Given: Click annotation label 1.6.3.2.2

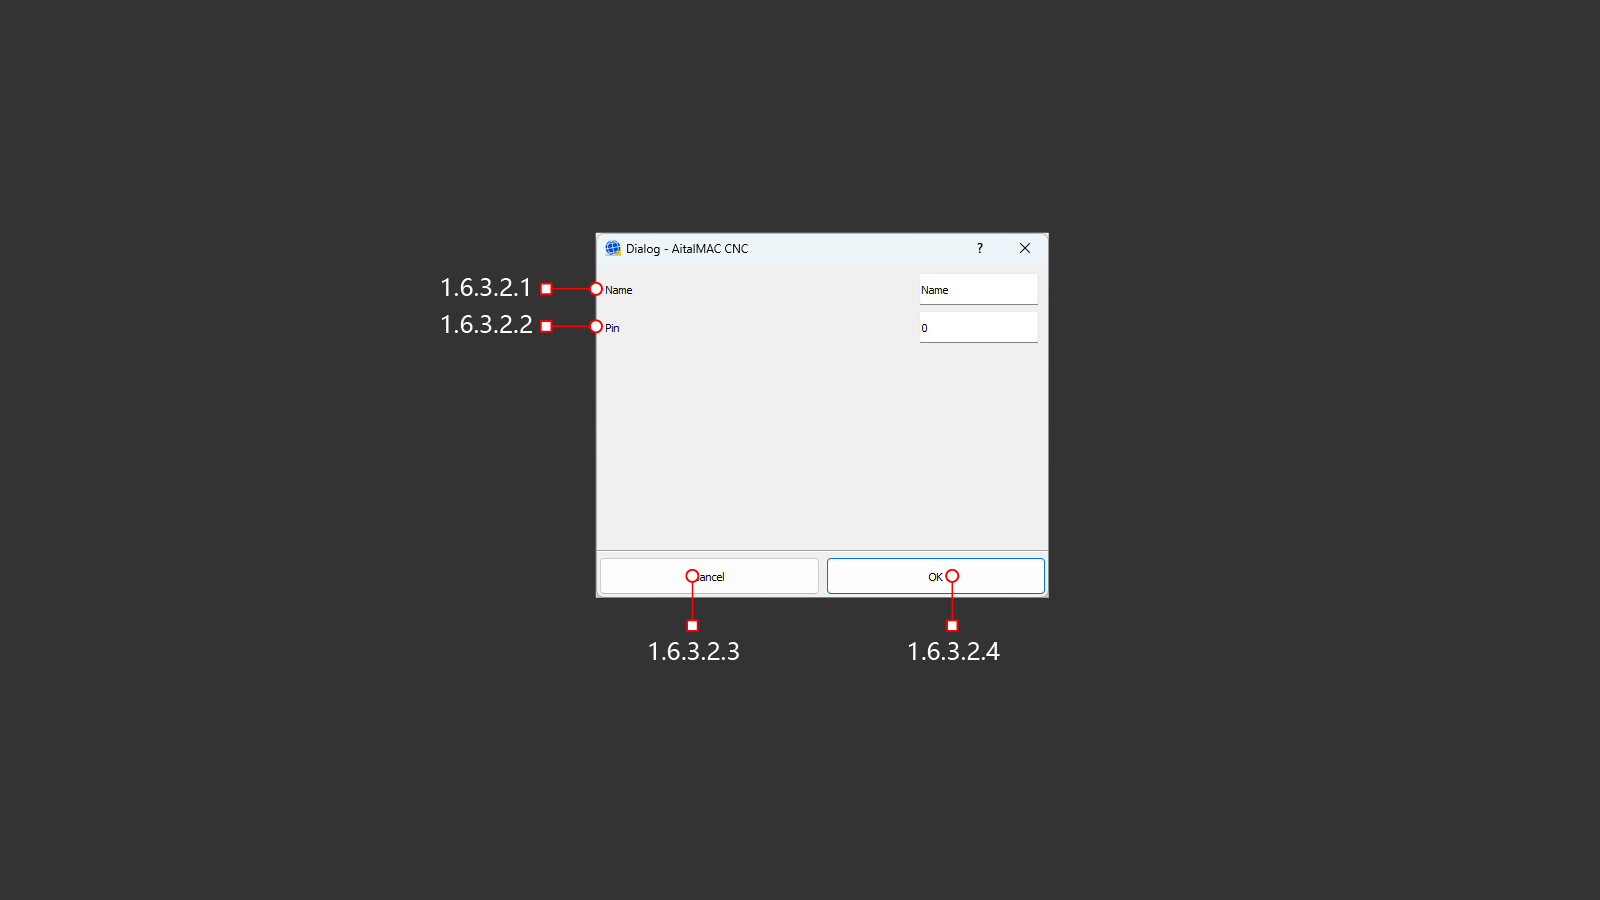Looking at the screenshot, I should (486, 325).
